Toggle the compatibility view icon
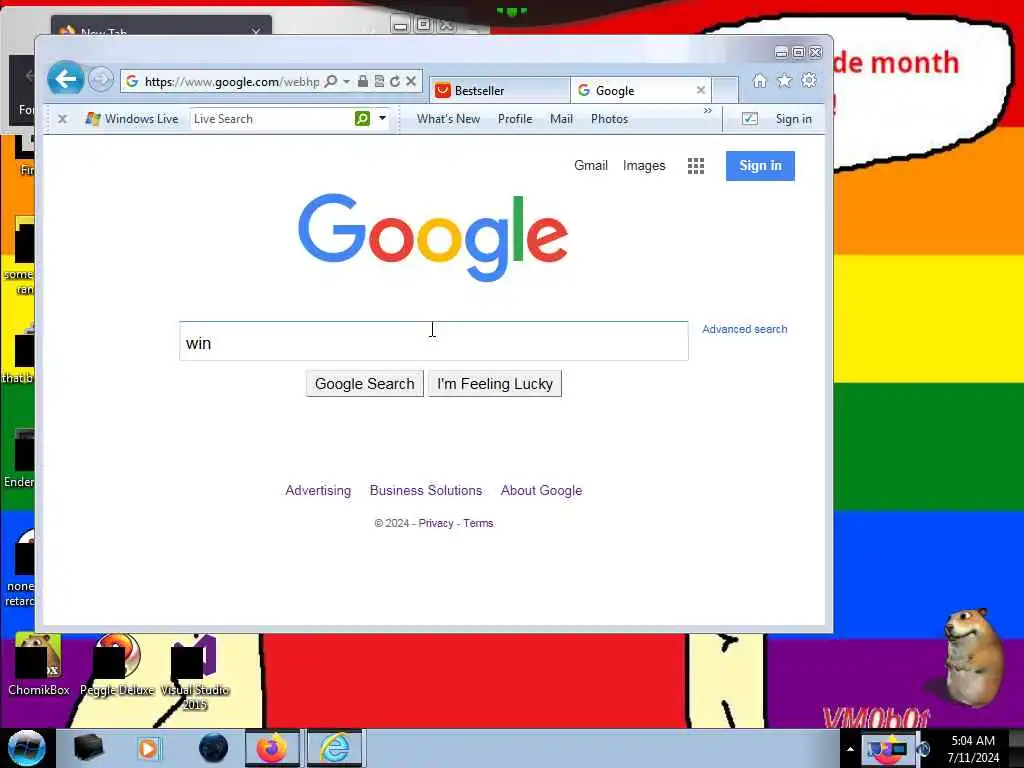 [379, 81]
